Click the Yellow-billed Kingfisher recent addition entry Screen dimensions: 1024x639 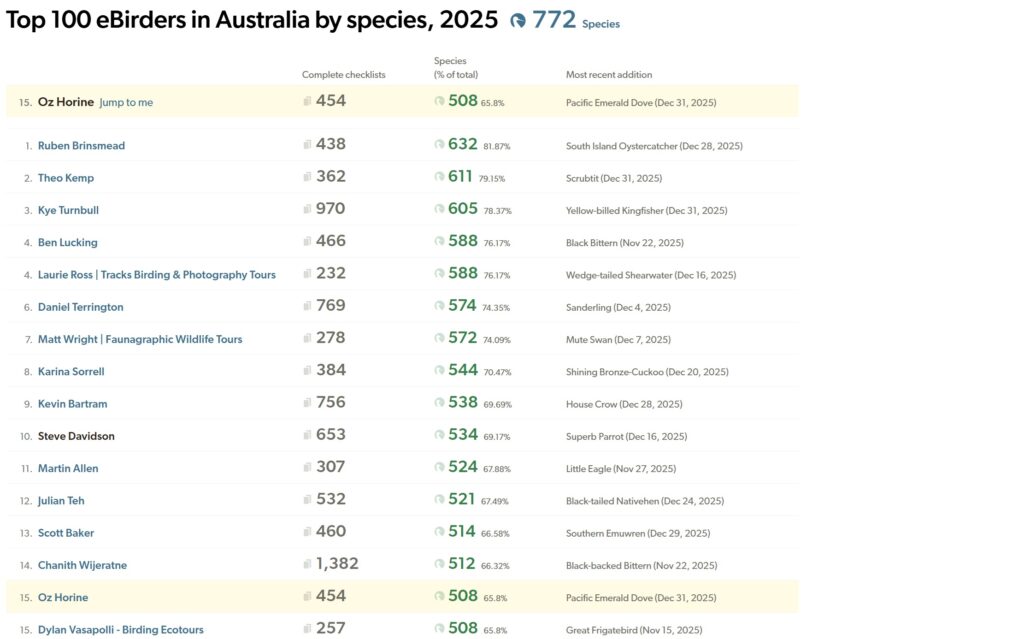(660, 211)
